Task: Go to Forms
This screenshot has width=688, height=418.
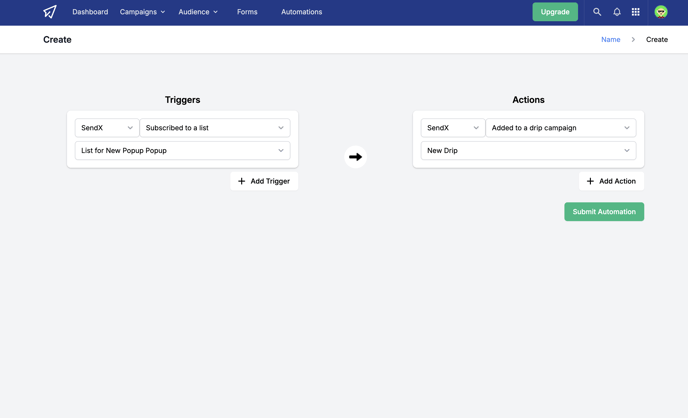Action: coord(247,12)
